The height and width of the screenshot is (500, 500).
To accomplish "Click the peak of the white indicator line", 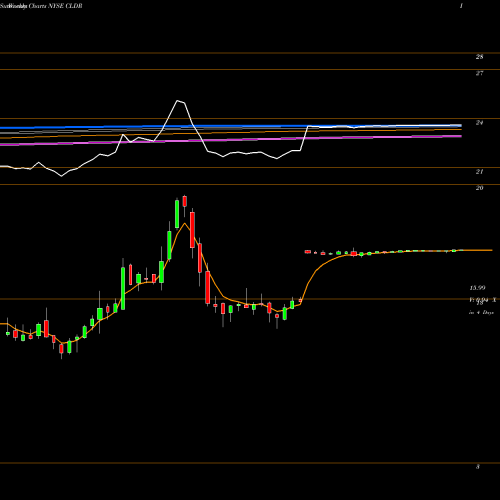I will [178, 100].
